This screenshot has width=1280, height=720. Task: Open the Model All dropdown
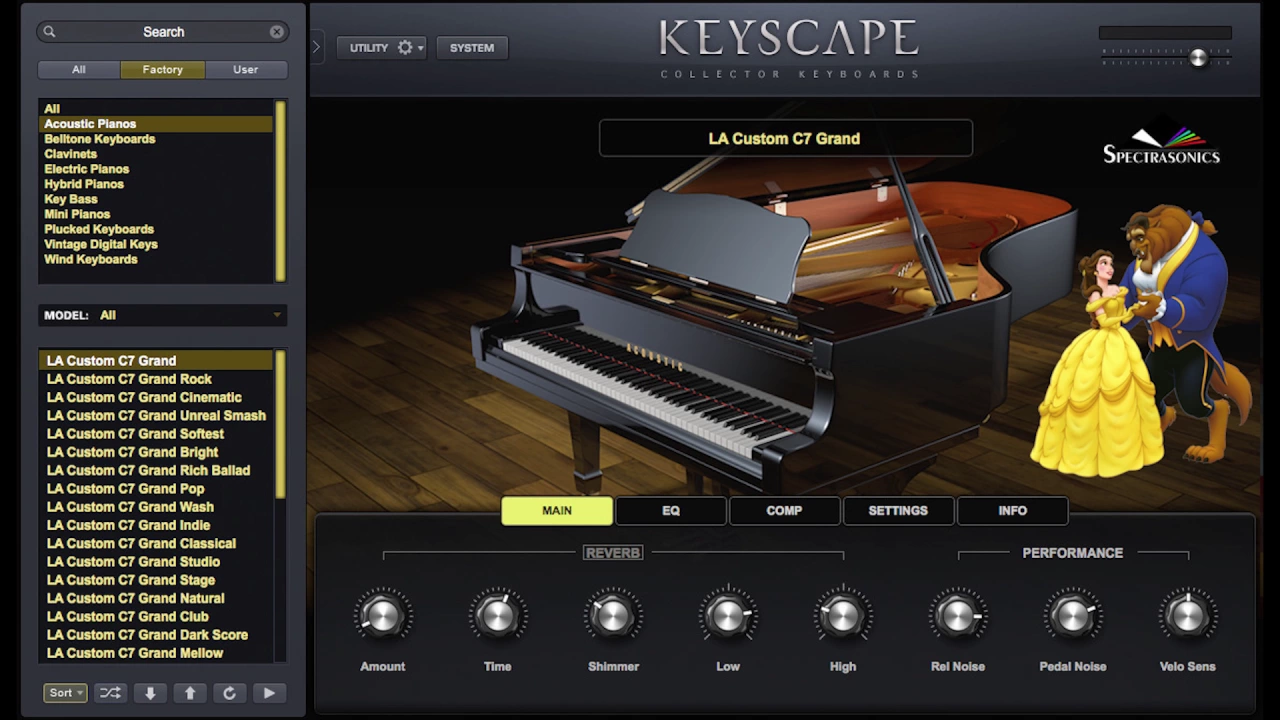163,315
